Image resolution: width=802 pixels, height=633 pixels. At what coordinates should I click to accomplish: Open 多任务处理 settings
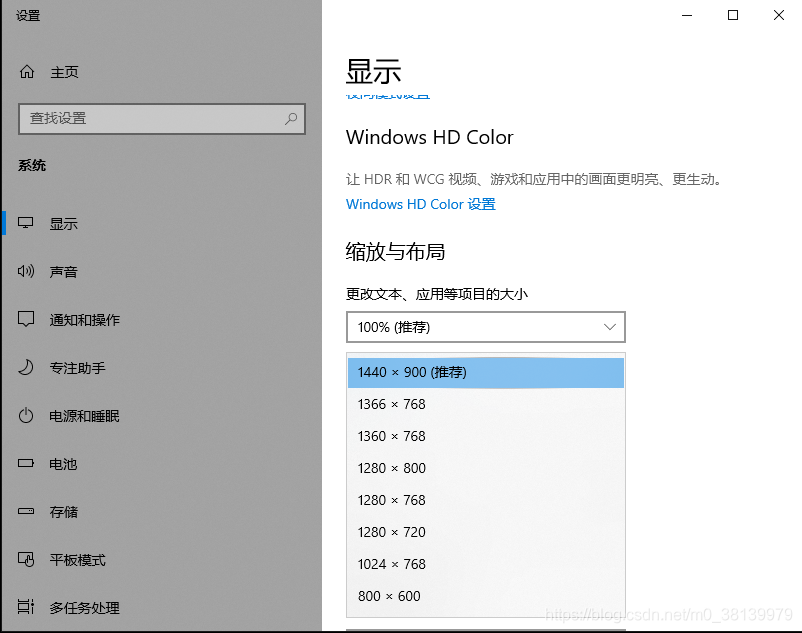click(x=84, y=607)
